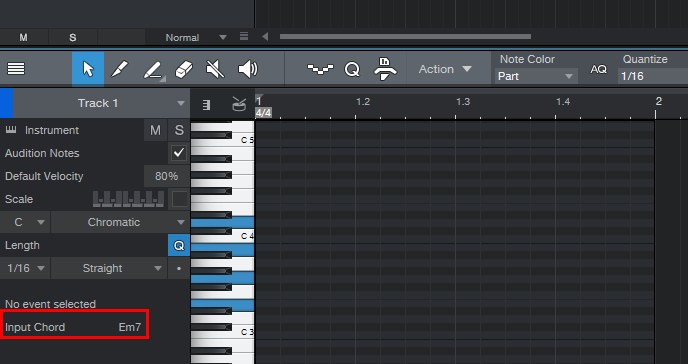
Task: Click the horizontal scrollbar thumb at top
Action: pos(405,37)
